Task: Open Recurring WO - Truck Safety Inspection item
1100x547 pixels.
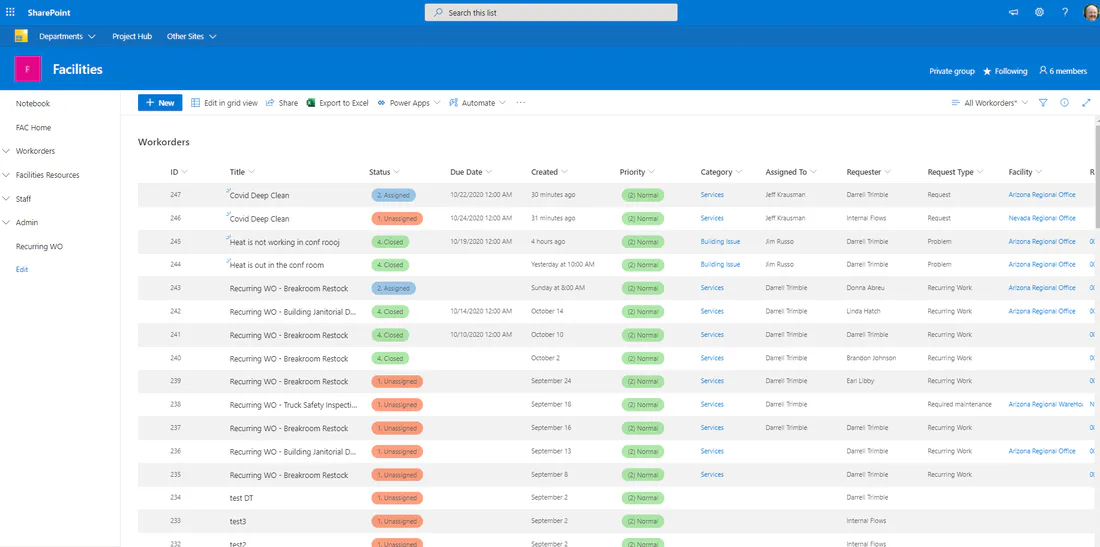Action: coord(294,405)
